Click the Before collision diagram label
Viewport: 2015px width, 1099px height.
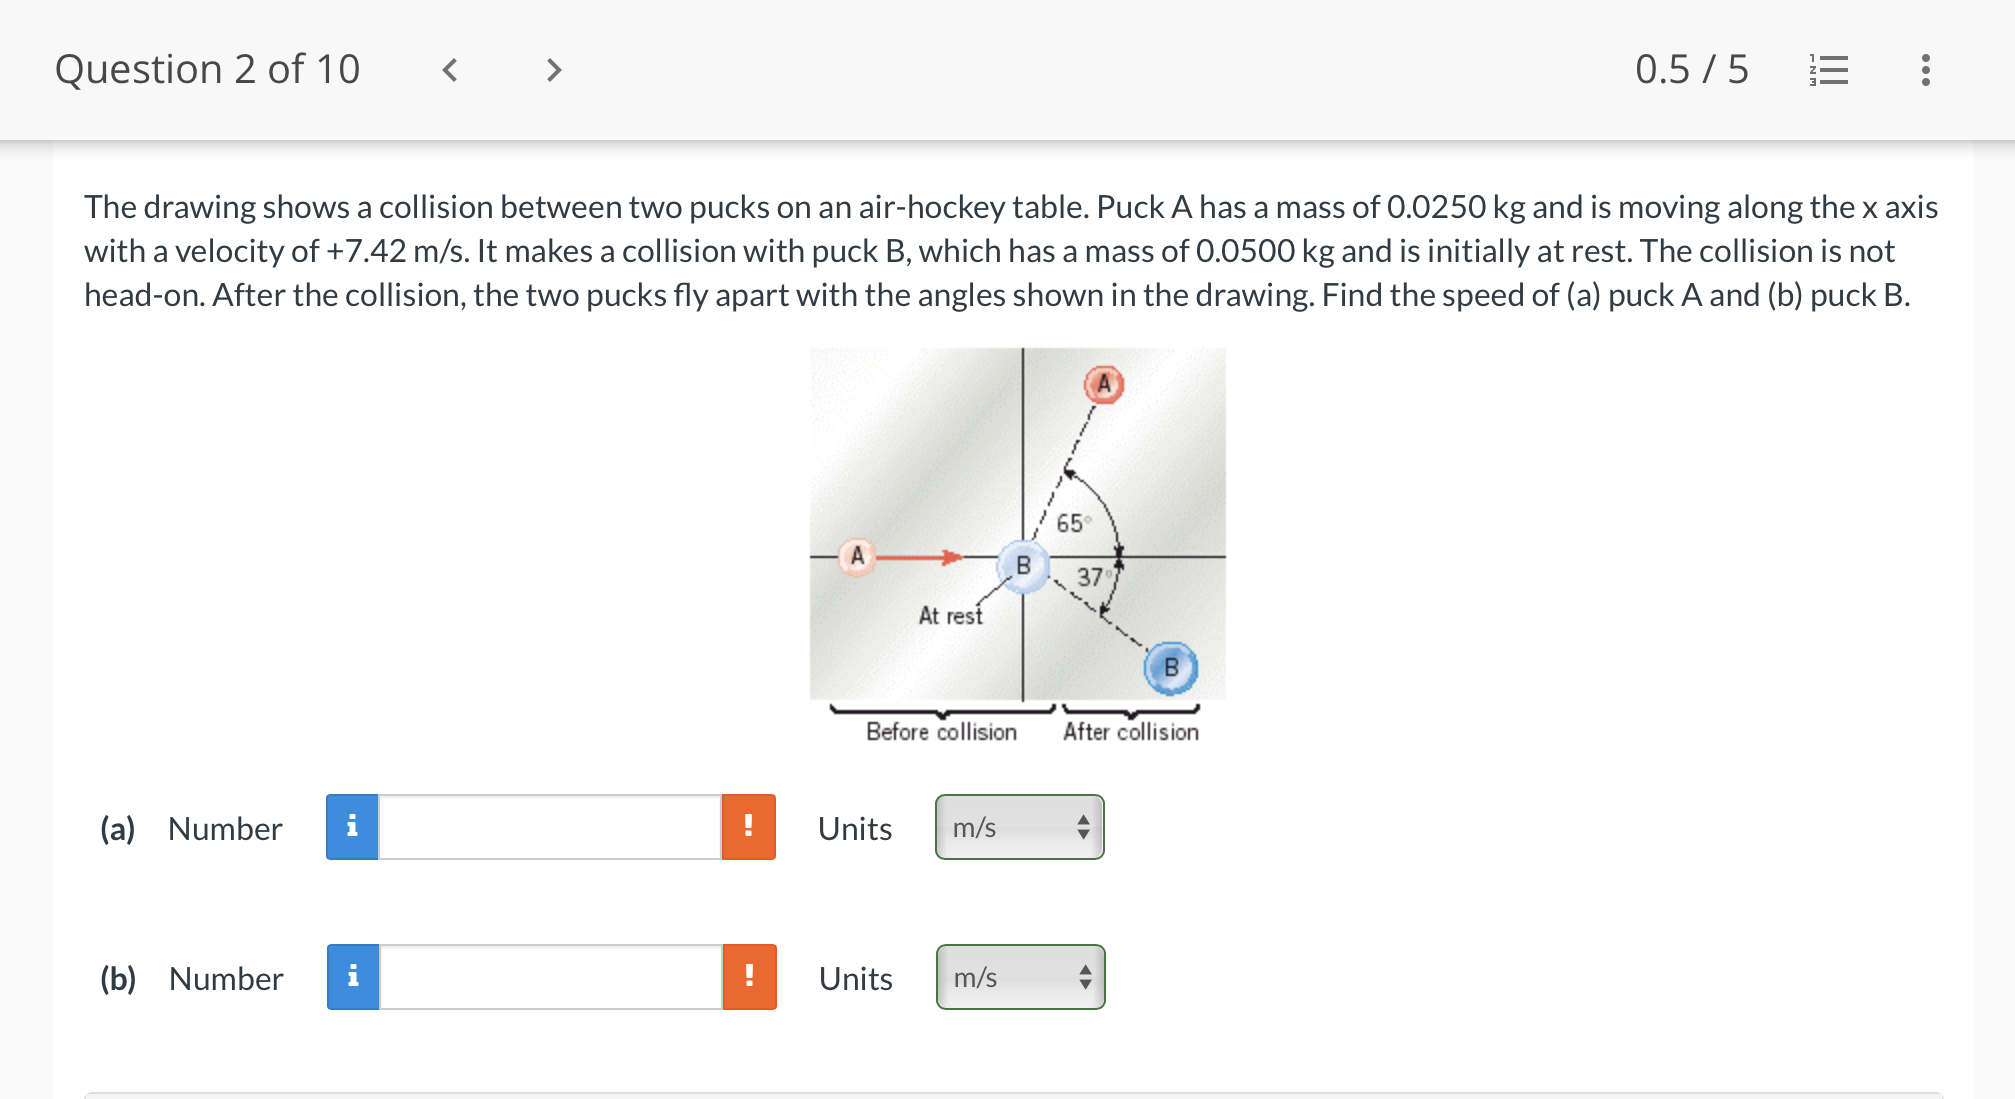[x=941, y=731]
